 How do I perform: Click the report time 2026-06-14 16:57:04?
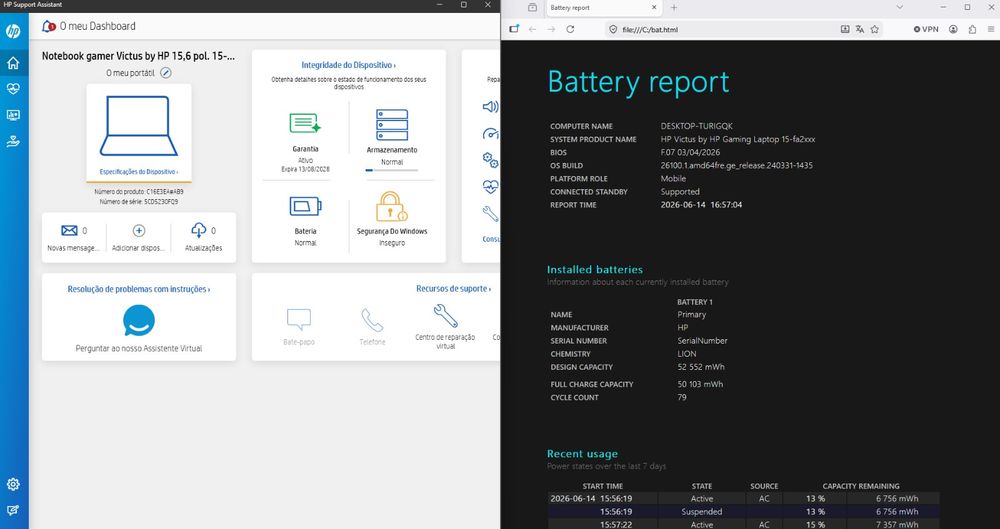click(x=701, y=205)
